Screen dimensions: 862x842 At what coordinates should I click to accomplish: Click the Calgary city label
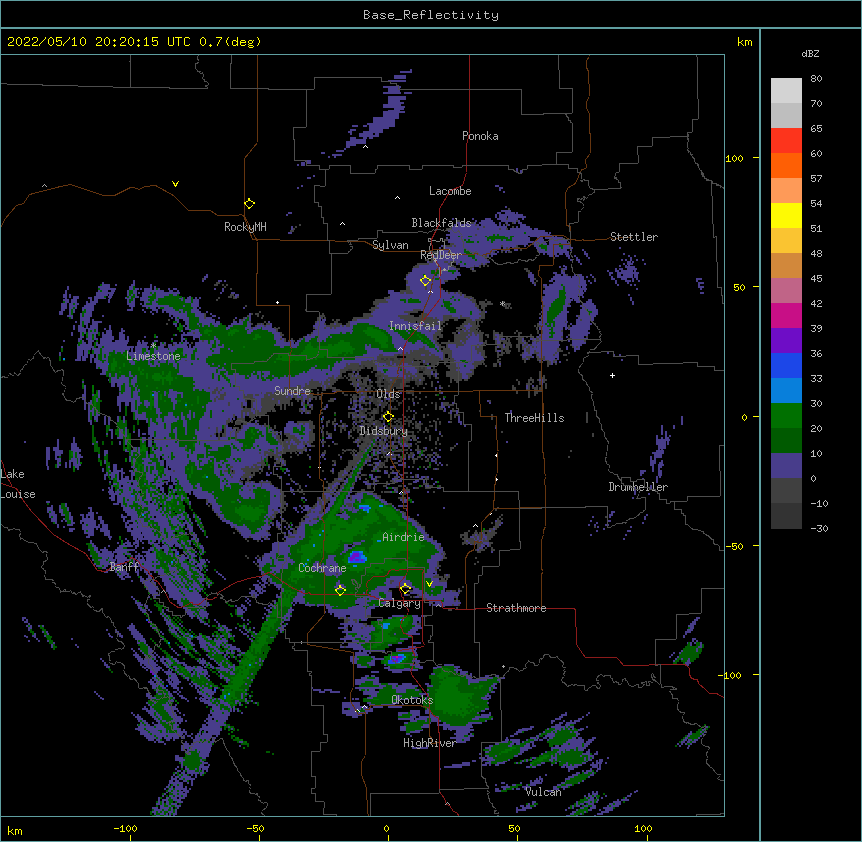(399, 603)
